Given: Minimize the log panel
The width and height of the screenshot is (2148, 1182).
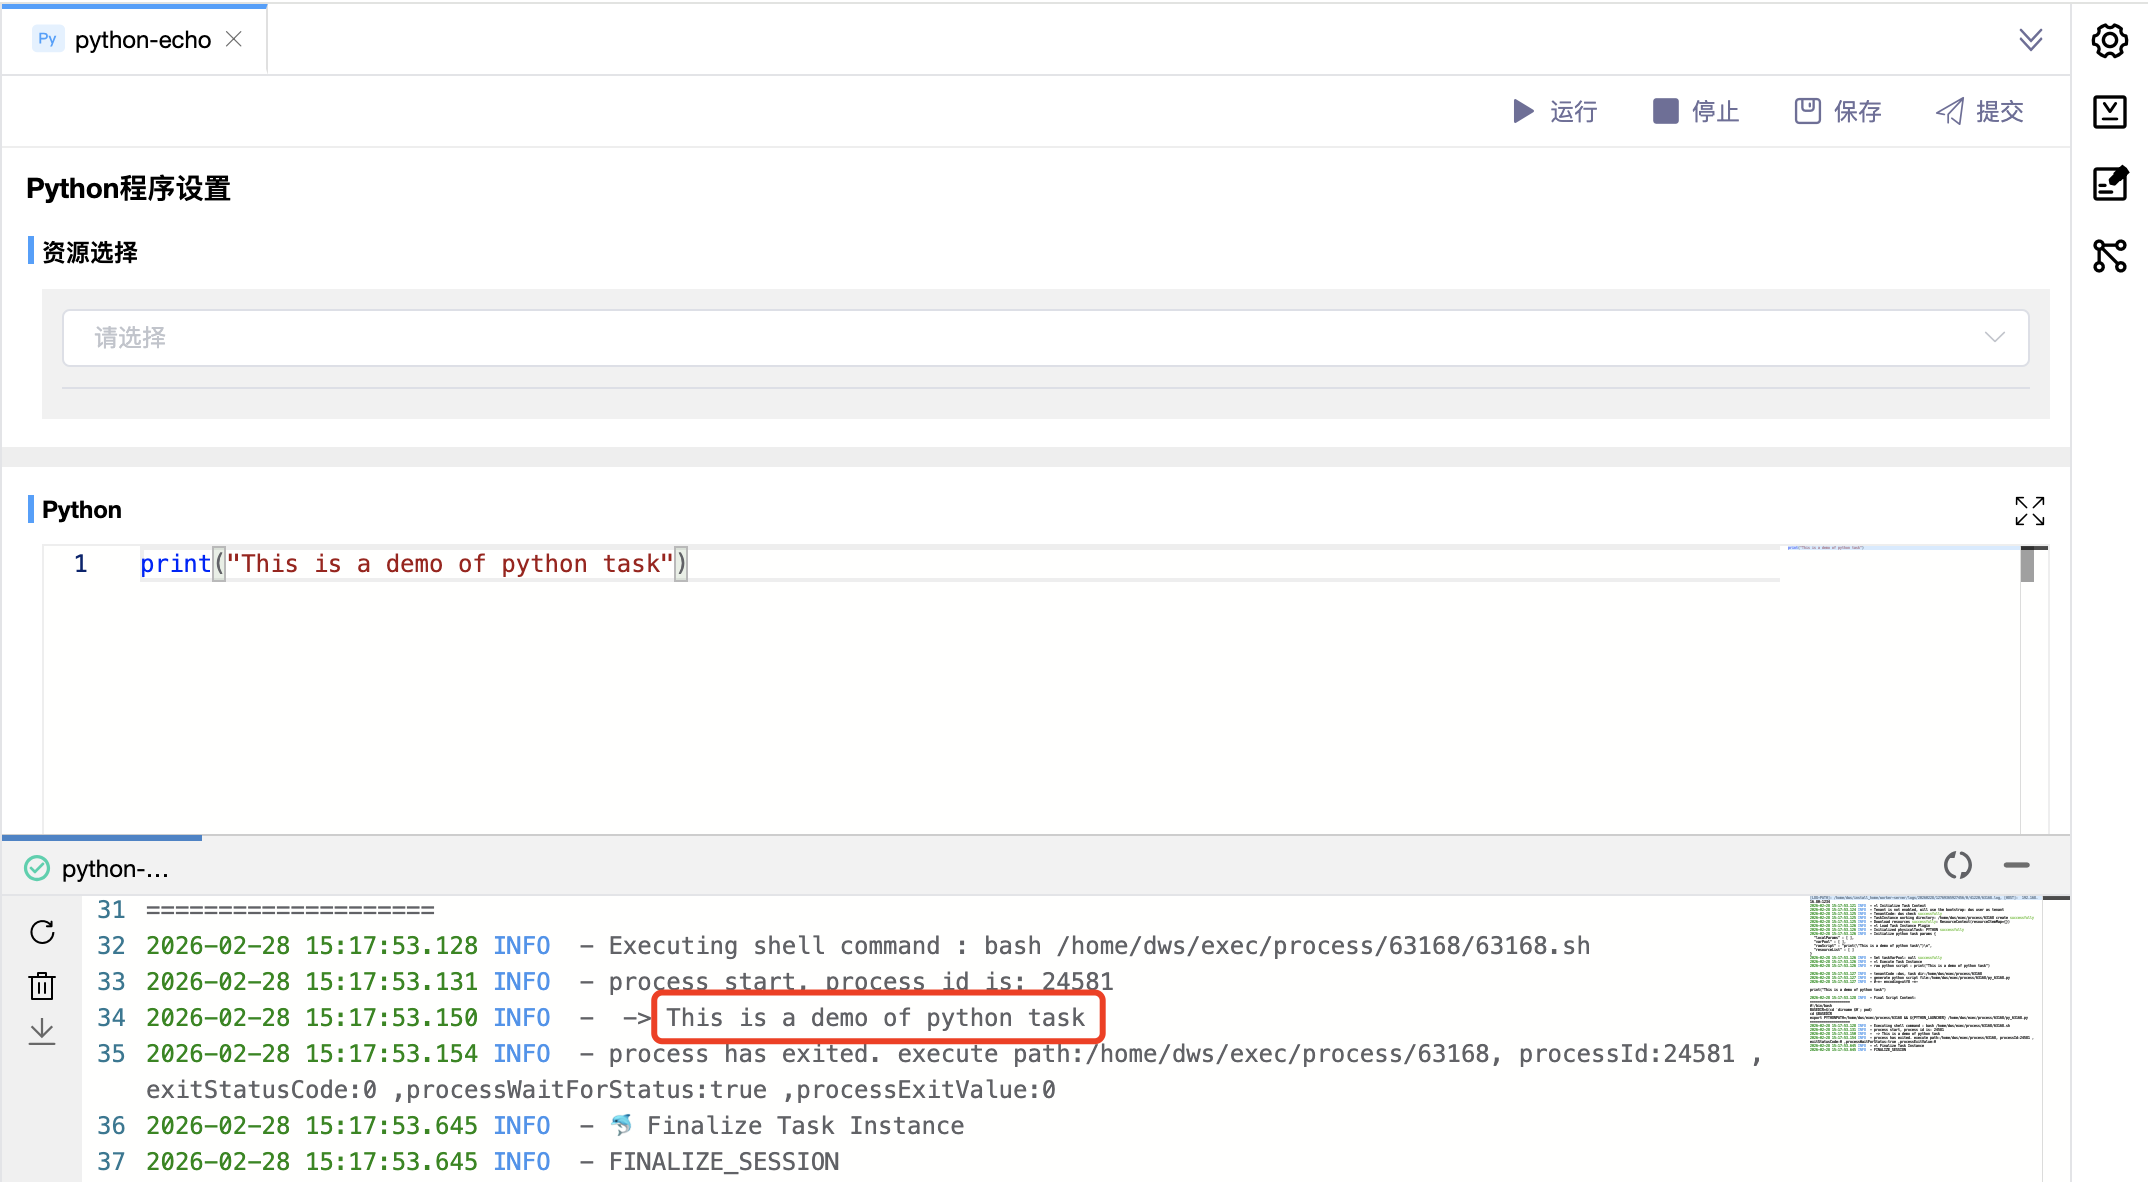Looking at the screenshot, I should point(2017,866).
